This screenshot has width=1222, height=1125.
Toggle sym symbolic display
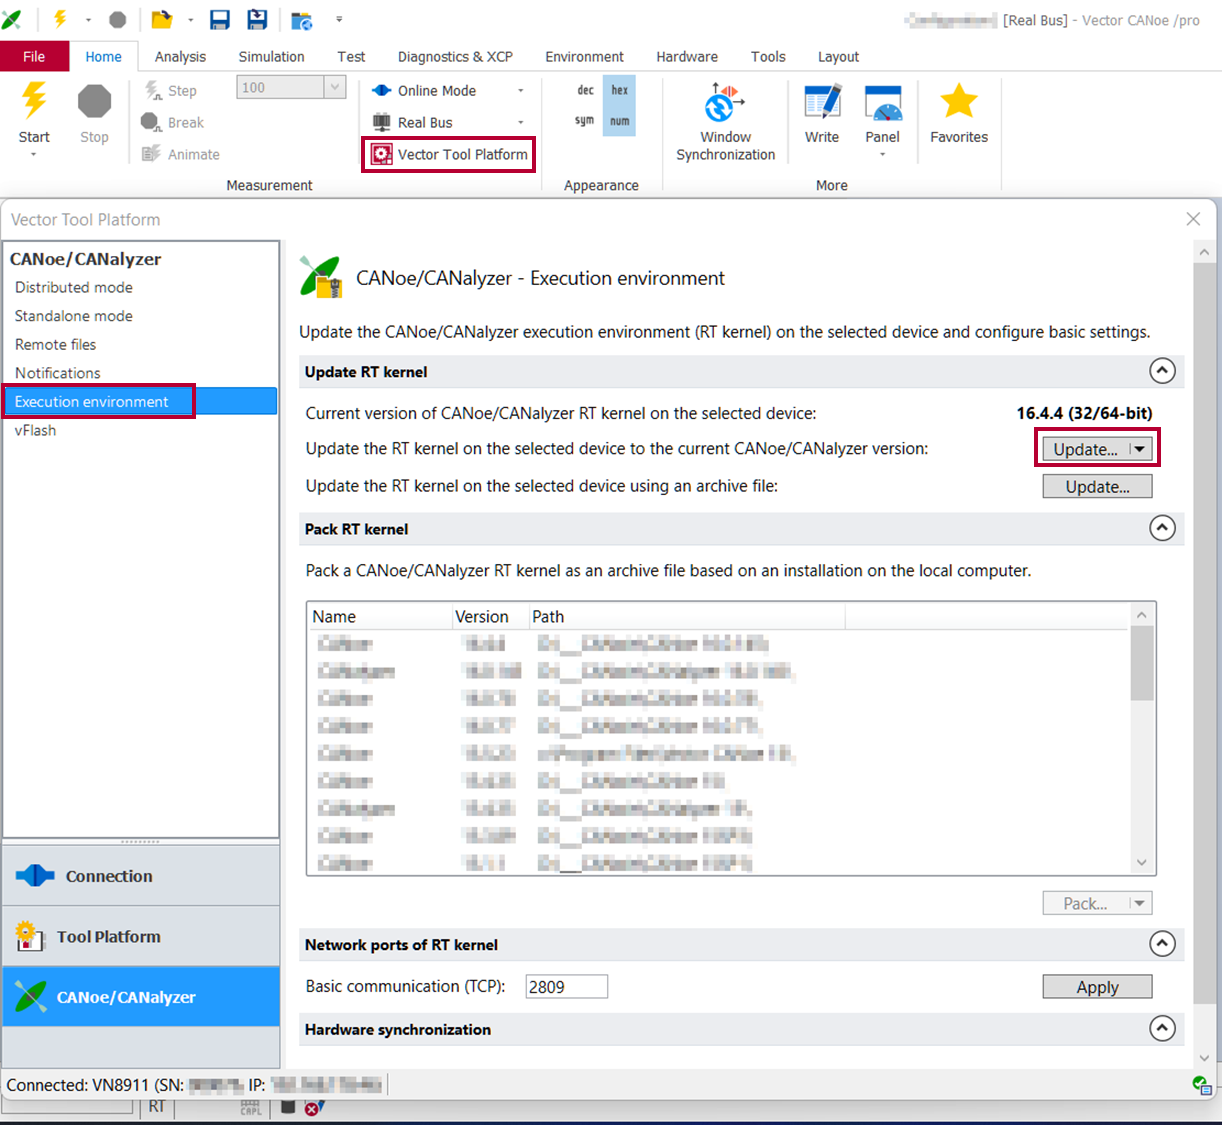click(x=585, y=121)
